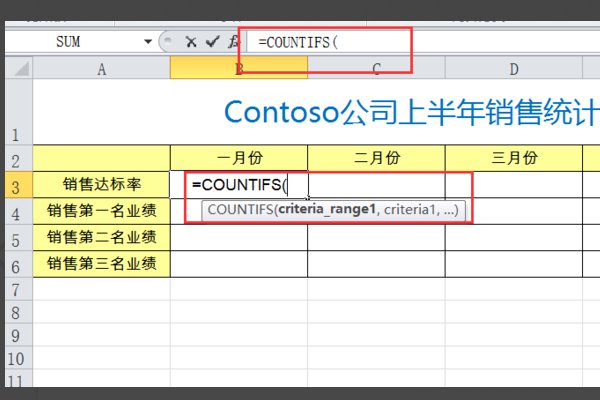600x400 pixels.
Task: Select column D header
Action: [514, 69]
